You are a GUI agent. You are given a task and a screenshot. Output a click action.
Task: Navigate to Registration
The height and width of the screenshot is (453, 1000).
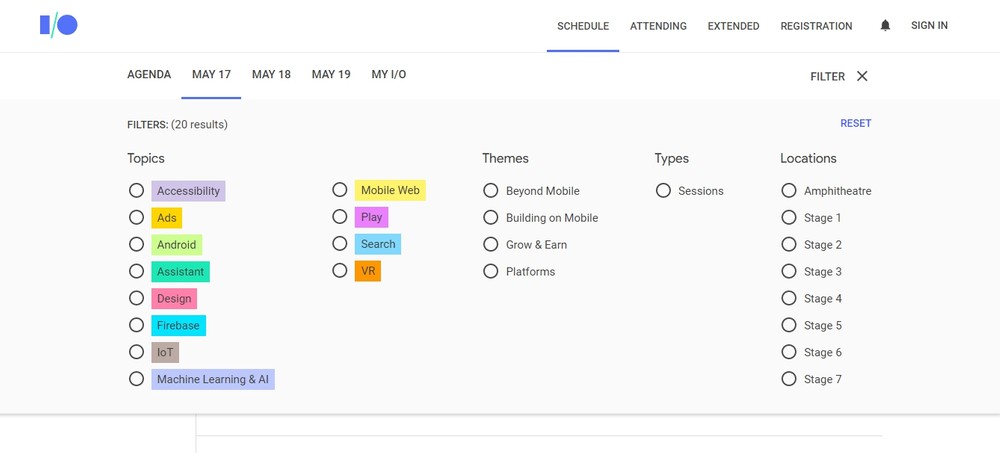[x=816, y=26]
